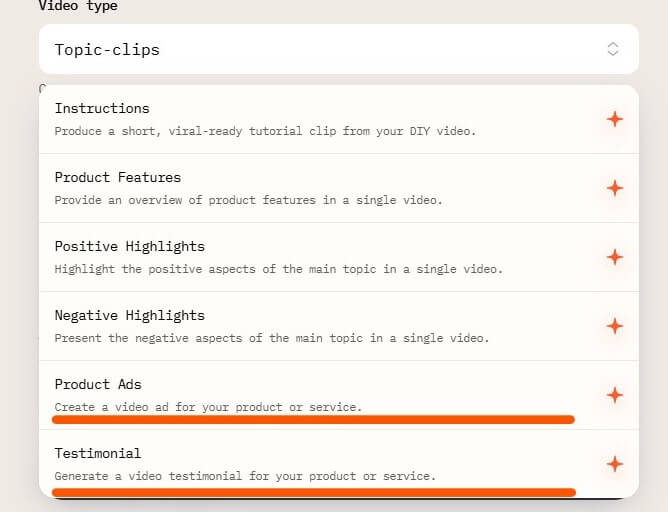
Task: Tap the sparkle icon next to Testimonial
Action: (615, 464)
